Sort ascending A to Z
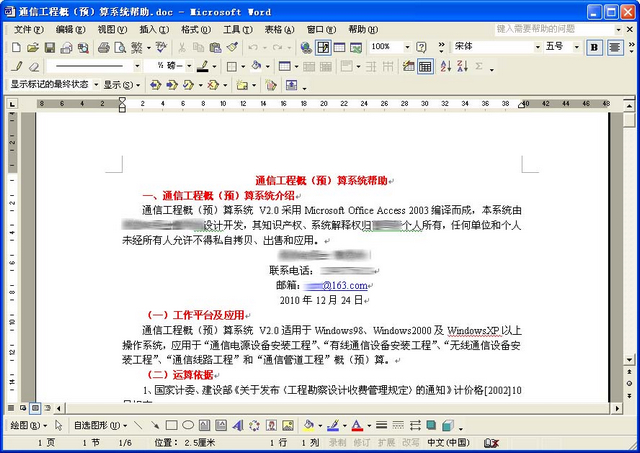This screenshot has width=640, height=453. point(446,66)
